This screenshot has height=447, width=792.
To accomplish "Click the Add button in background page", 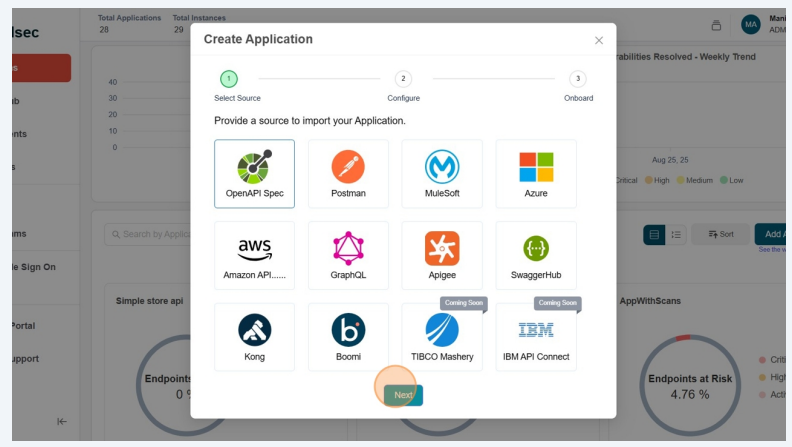I will (771, 234).
